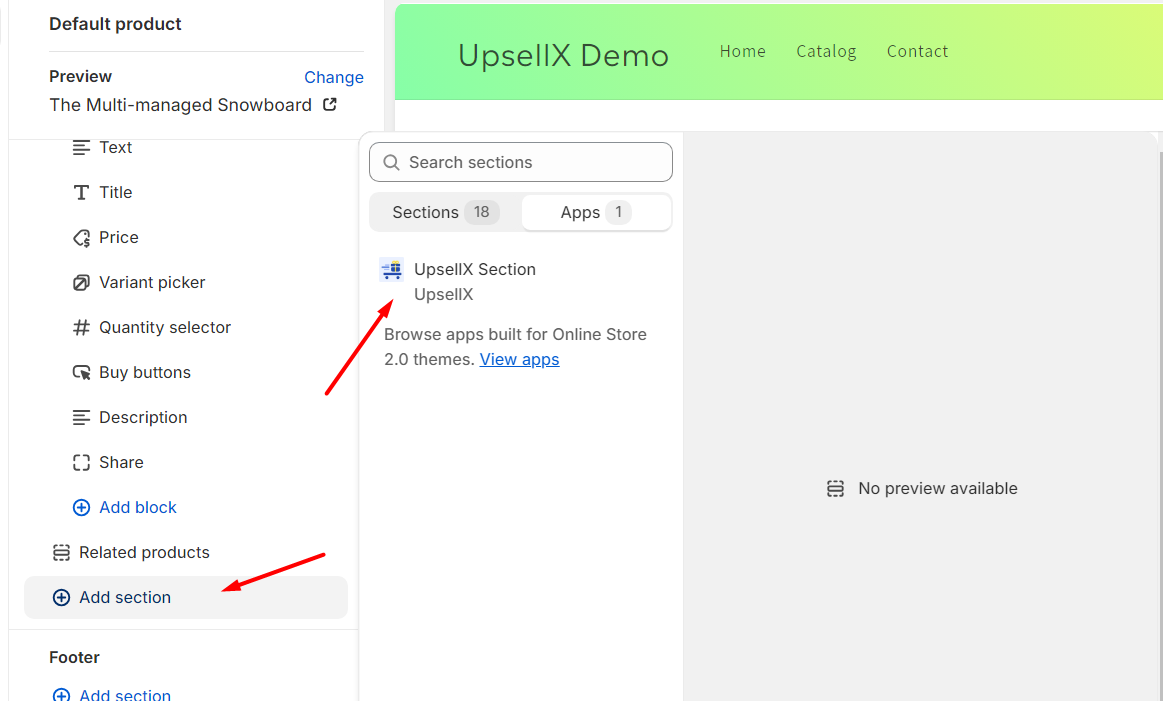Image resolution: width=1163 pixels, height=701 pixels.
Task: Click the UpsellX app cart icon
Action: 392,269
